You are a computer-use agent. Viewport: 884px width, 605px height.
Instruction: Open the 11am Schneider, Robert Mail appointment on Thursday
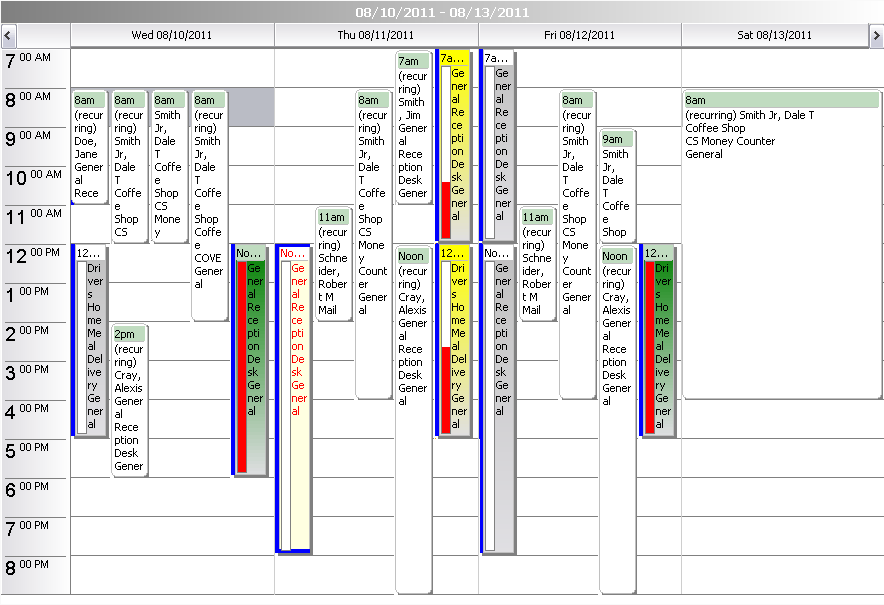click(x=333, y=265)
